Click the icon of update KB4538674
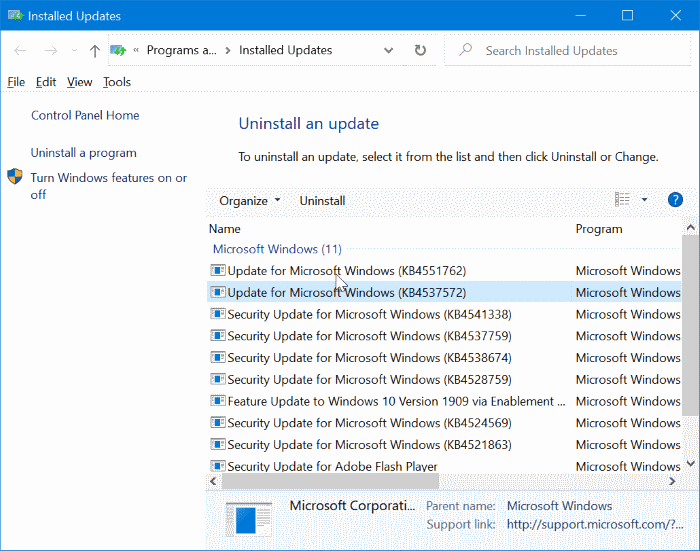The image size is (700, 551). (218, 357)
